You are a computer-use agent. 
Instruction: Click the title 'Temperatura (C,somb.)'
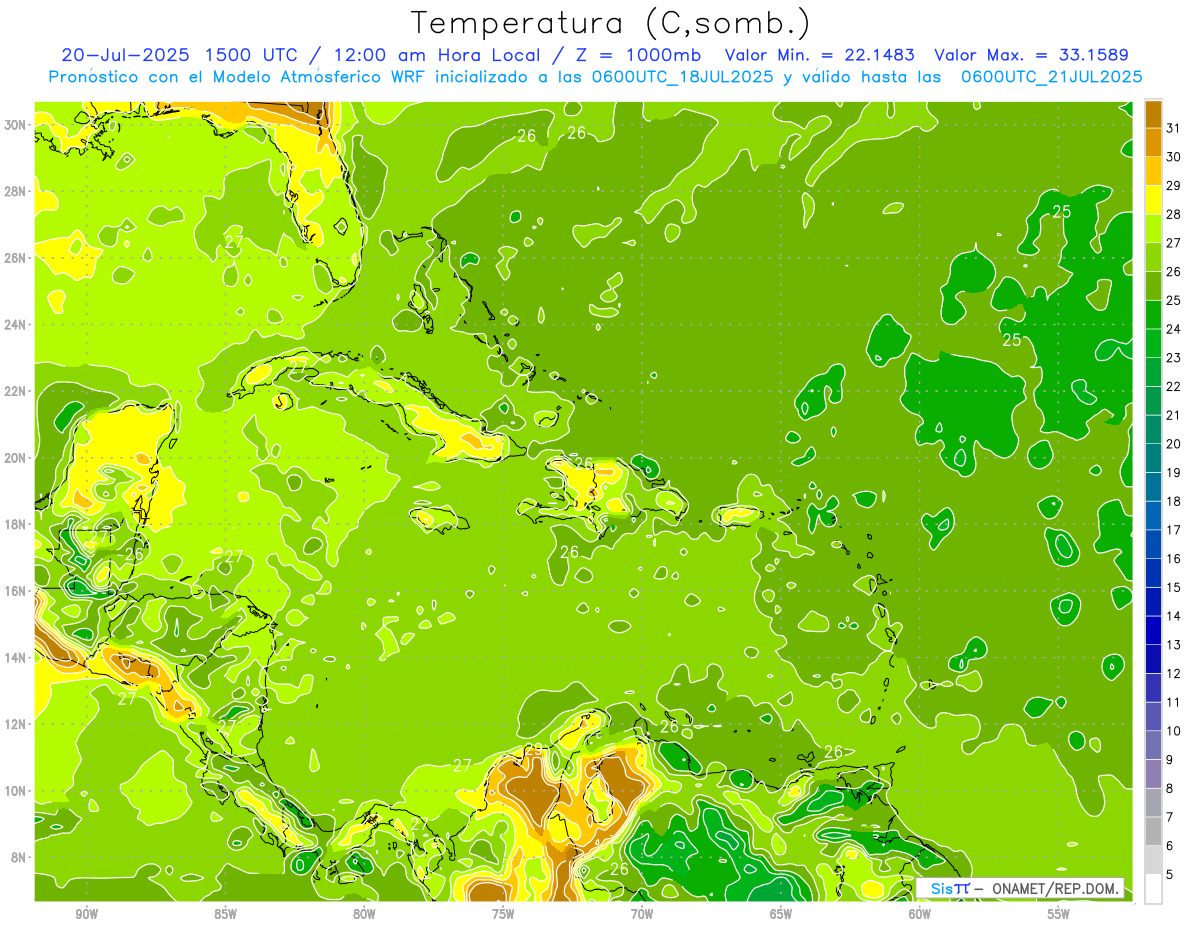pos(611,23)
